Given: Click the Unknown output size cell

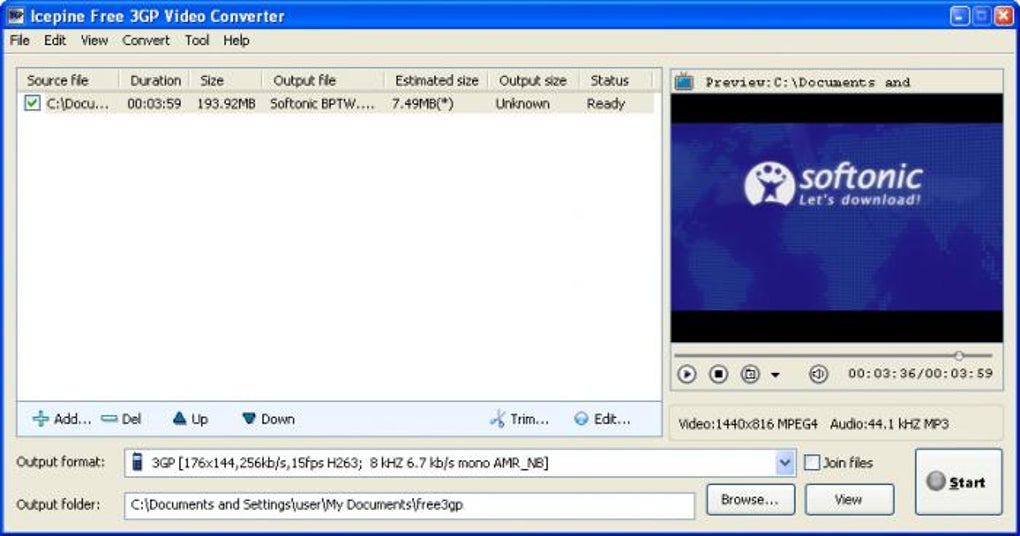Looking at the screenshot, I should click(x=522, y=103).
